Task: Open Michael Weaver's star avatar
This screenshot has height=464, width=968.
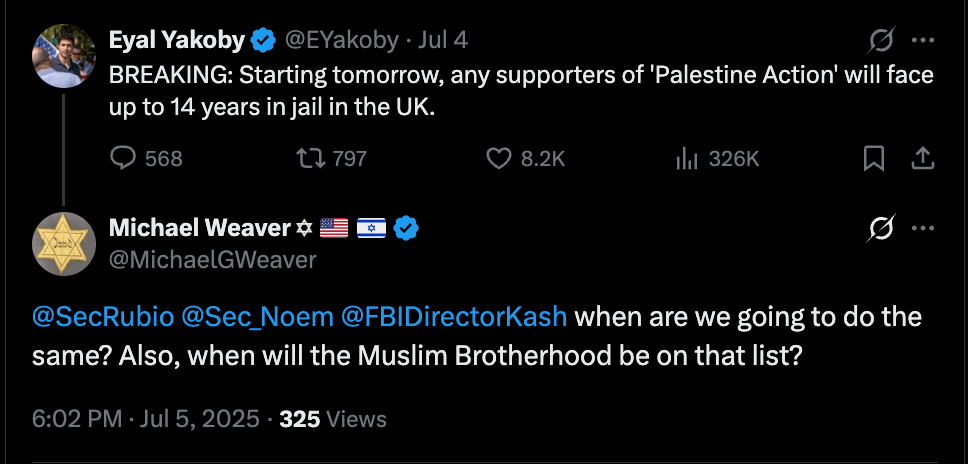Action: [65, 244]
